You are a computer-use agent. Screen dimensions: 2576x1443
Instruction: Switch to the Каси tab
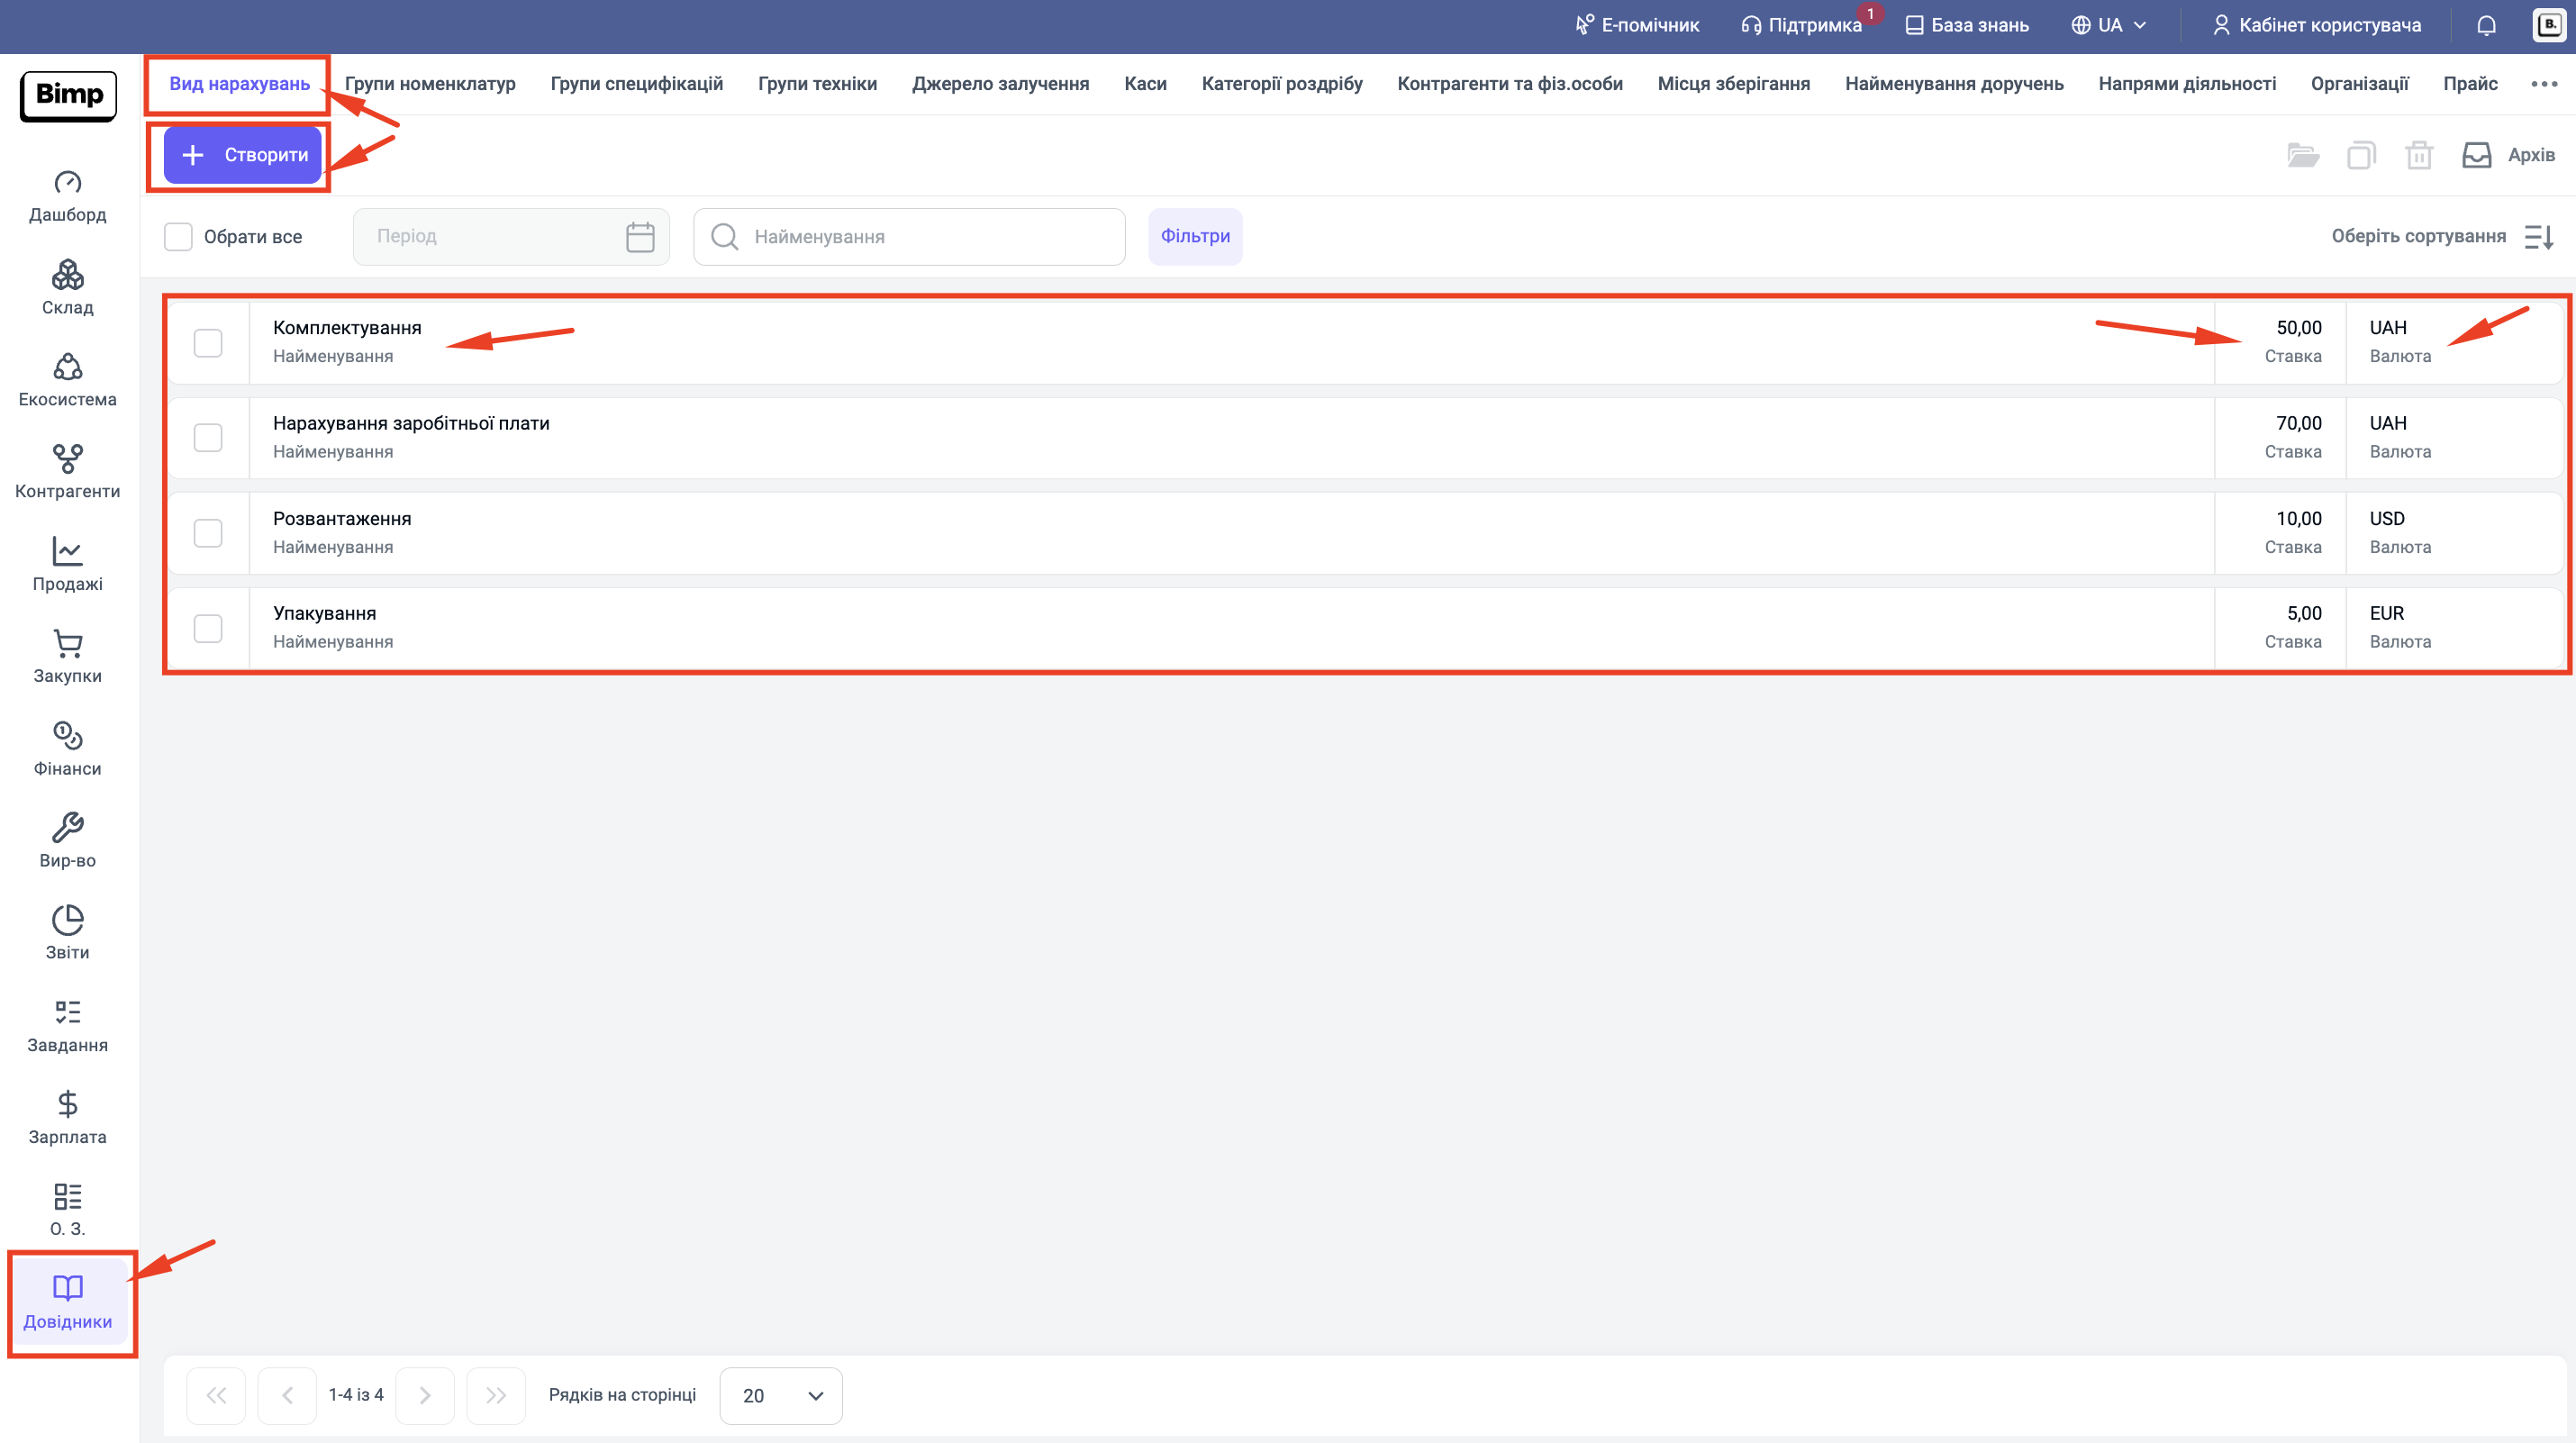[x=1145, y=84]
